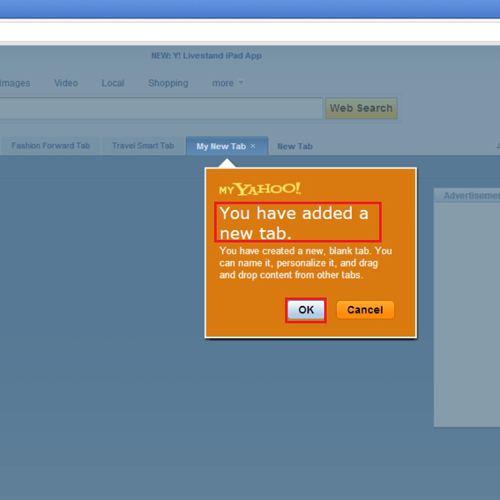The image size is (500, 500).
Task: Click the Web Search button
Action: pyautogui.click(x=361, y=108)
